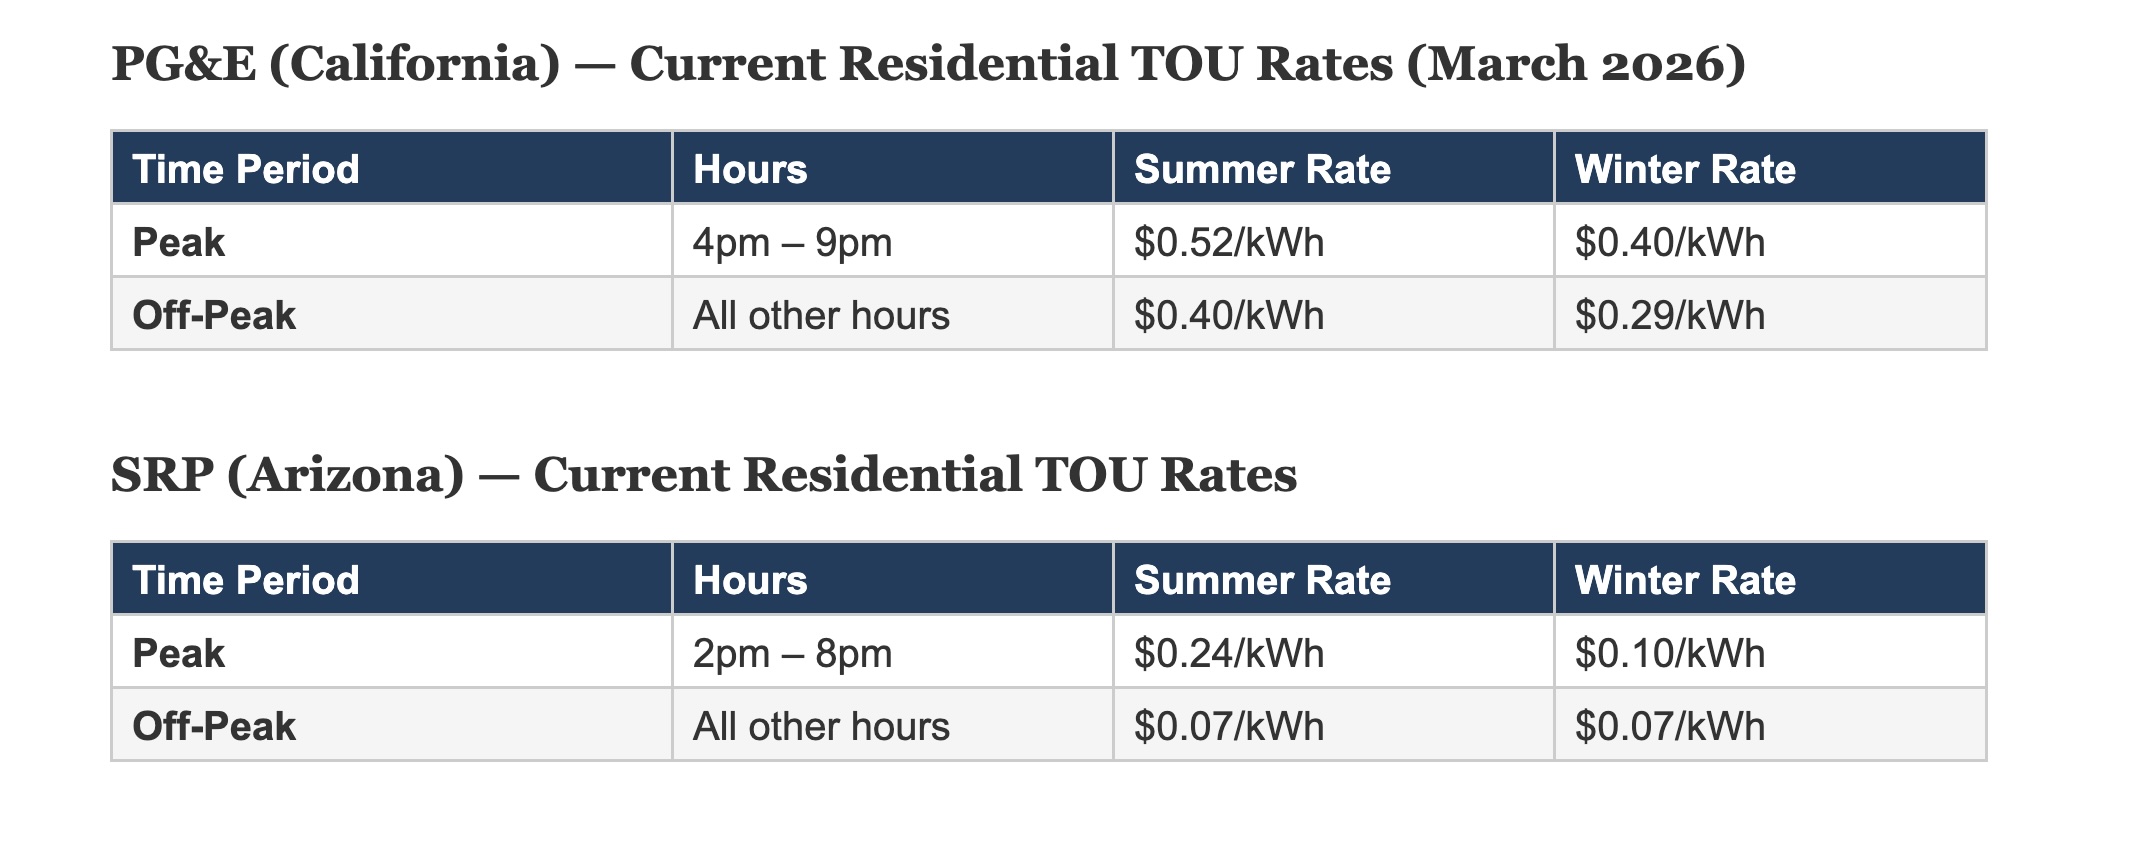Select the $0.10/kWh winter peak rate
2136x848 pixels.
1670,654
